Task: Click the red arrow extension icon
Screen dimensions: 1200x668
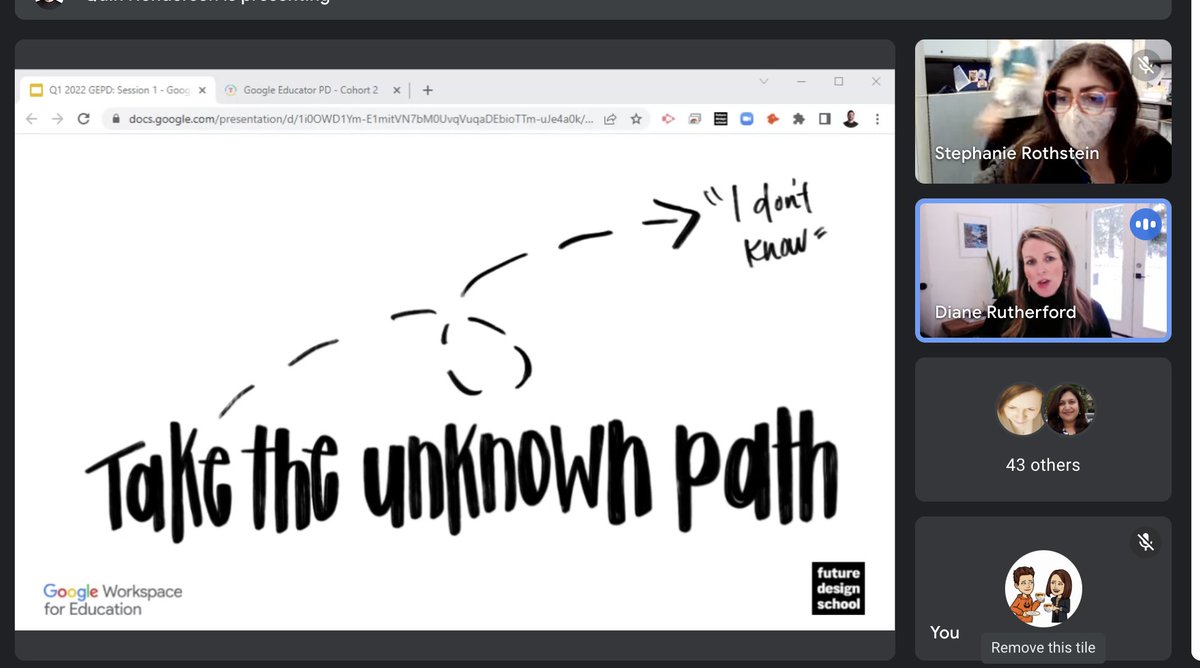Action: [x=669, y=119]
